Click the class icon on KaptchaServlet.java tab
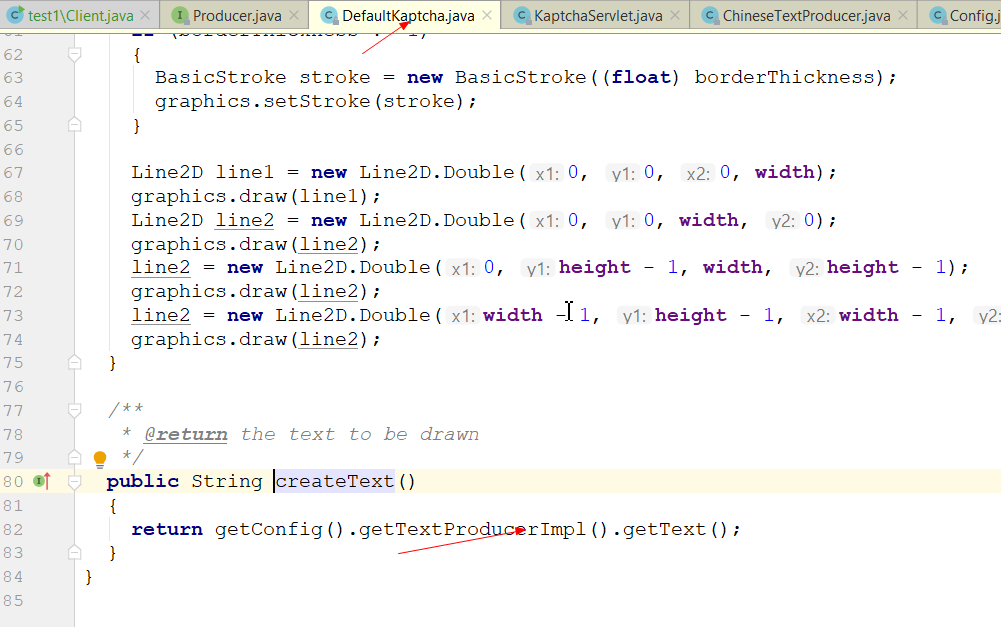This screenshot has width=1001, height=627. [522, 15]
